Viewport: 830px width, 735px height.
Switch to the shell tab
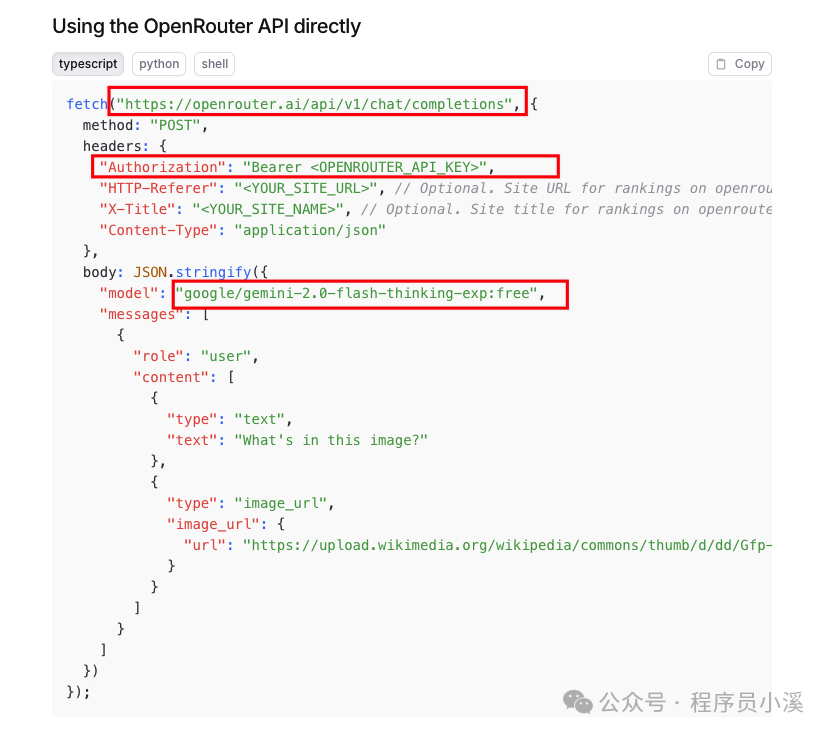[214, 64]
